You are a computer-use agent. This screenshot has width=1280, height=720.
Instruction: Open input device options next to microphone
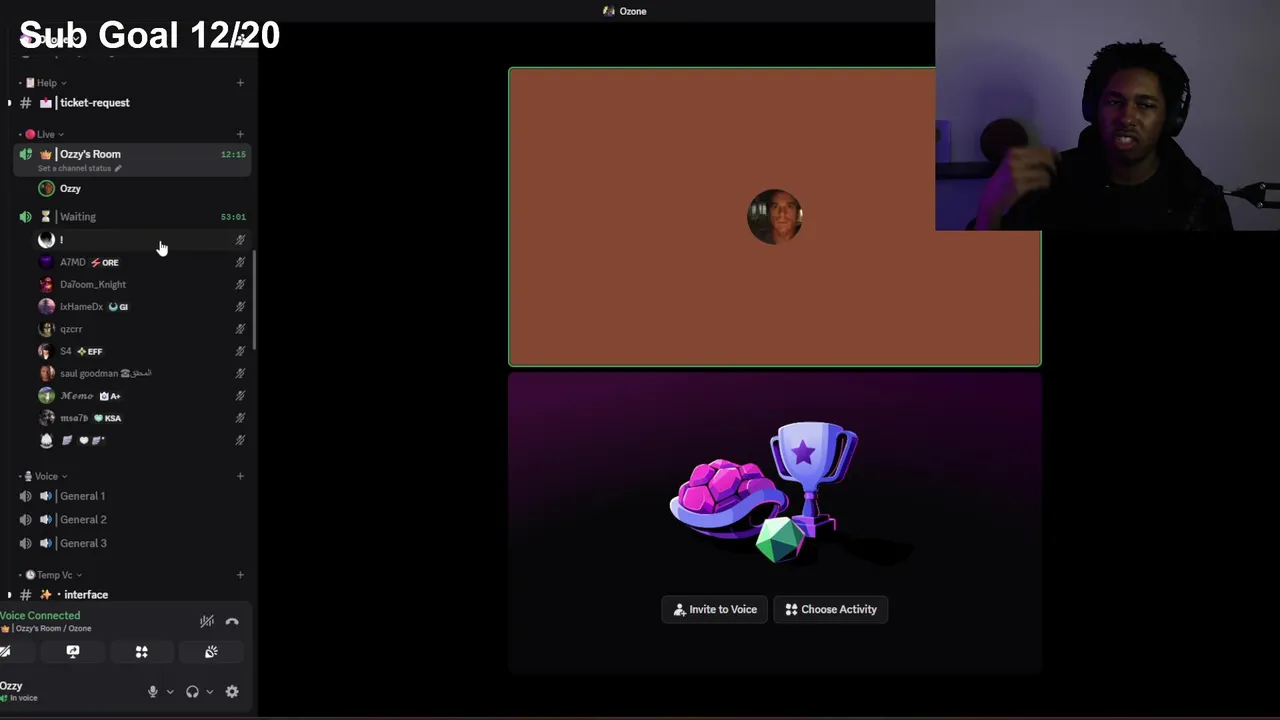click(170, 691)
